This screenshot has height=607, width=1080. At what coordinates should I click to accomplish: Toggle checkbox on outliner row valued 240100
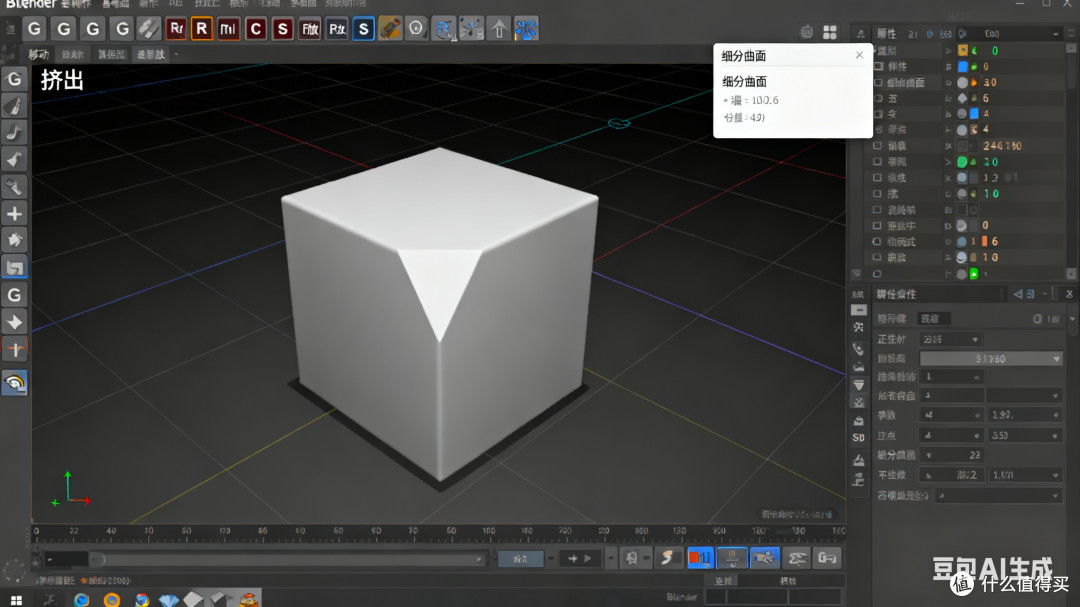[x=878, y=146]
